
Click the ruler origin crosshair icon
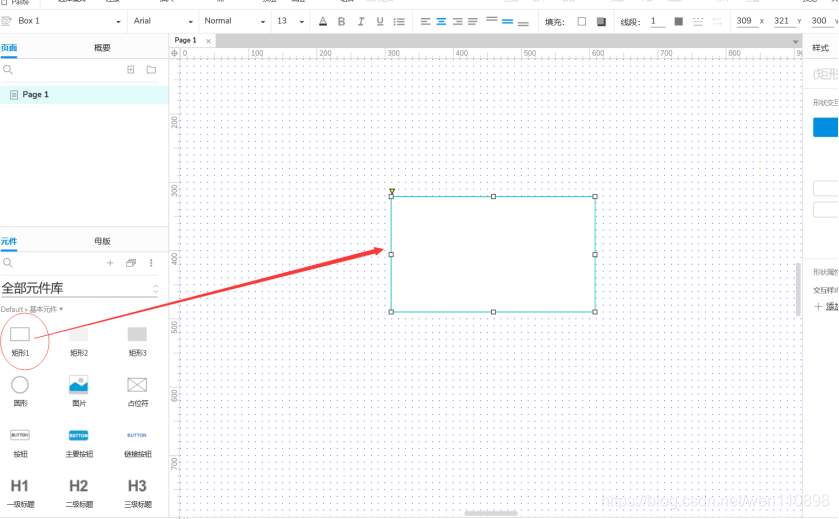pos(174,53)
